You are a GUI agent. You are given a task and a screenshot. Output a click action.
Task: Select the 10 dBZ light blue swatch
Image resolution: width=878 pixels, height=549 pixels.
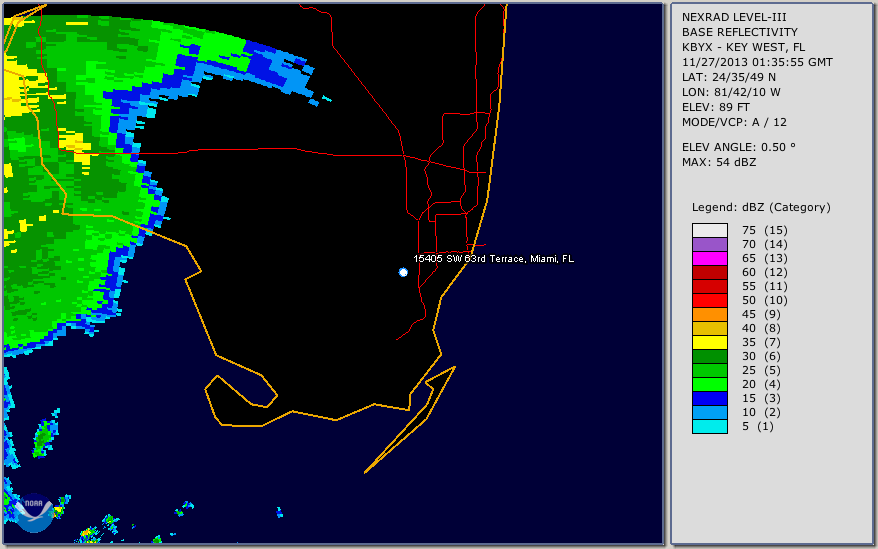point(709,412)
